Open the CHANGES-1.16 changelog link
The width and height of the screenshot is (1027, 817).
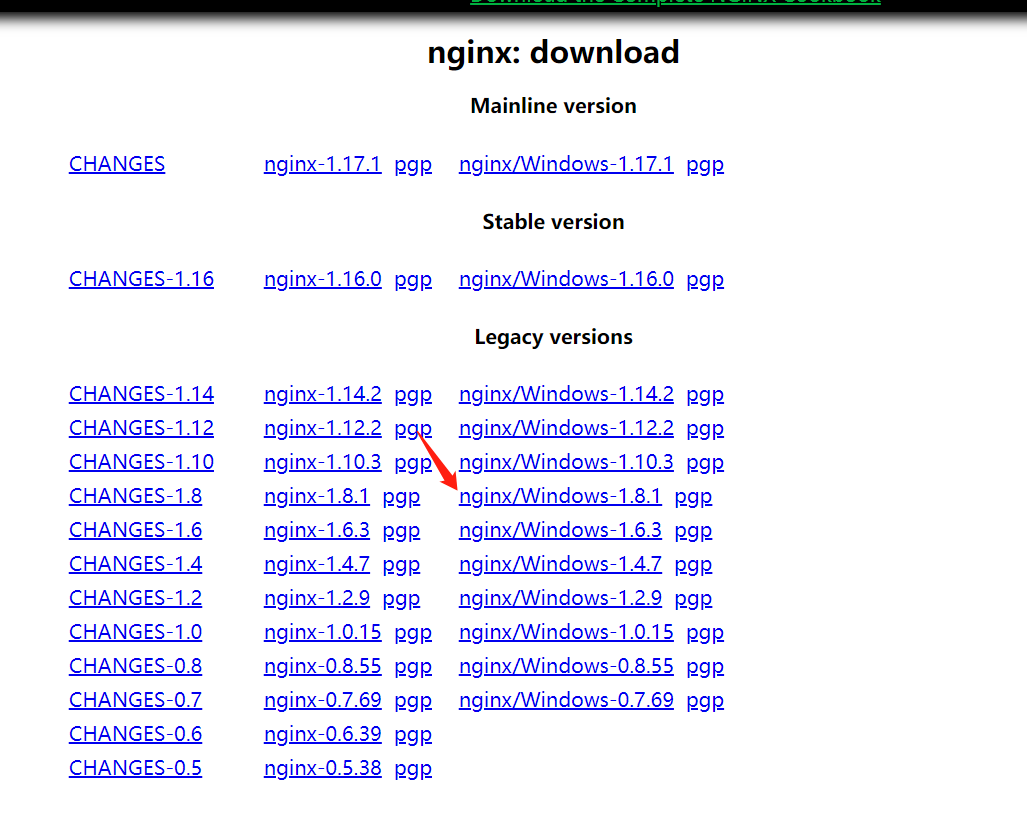tap(141, 279)
